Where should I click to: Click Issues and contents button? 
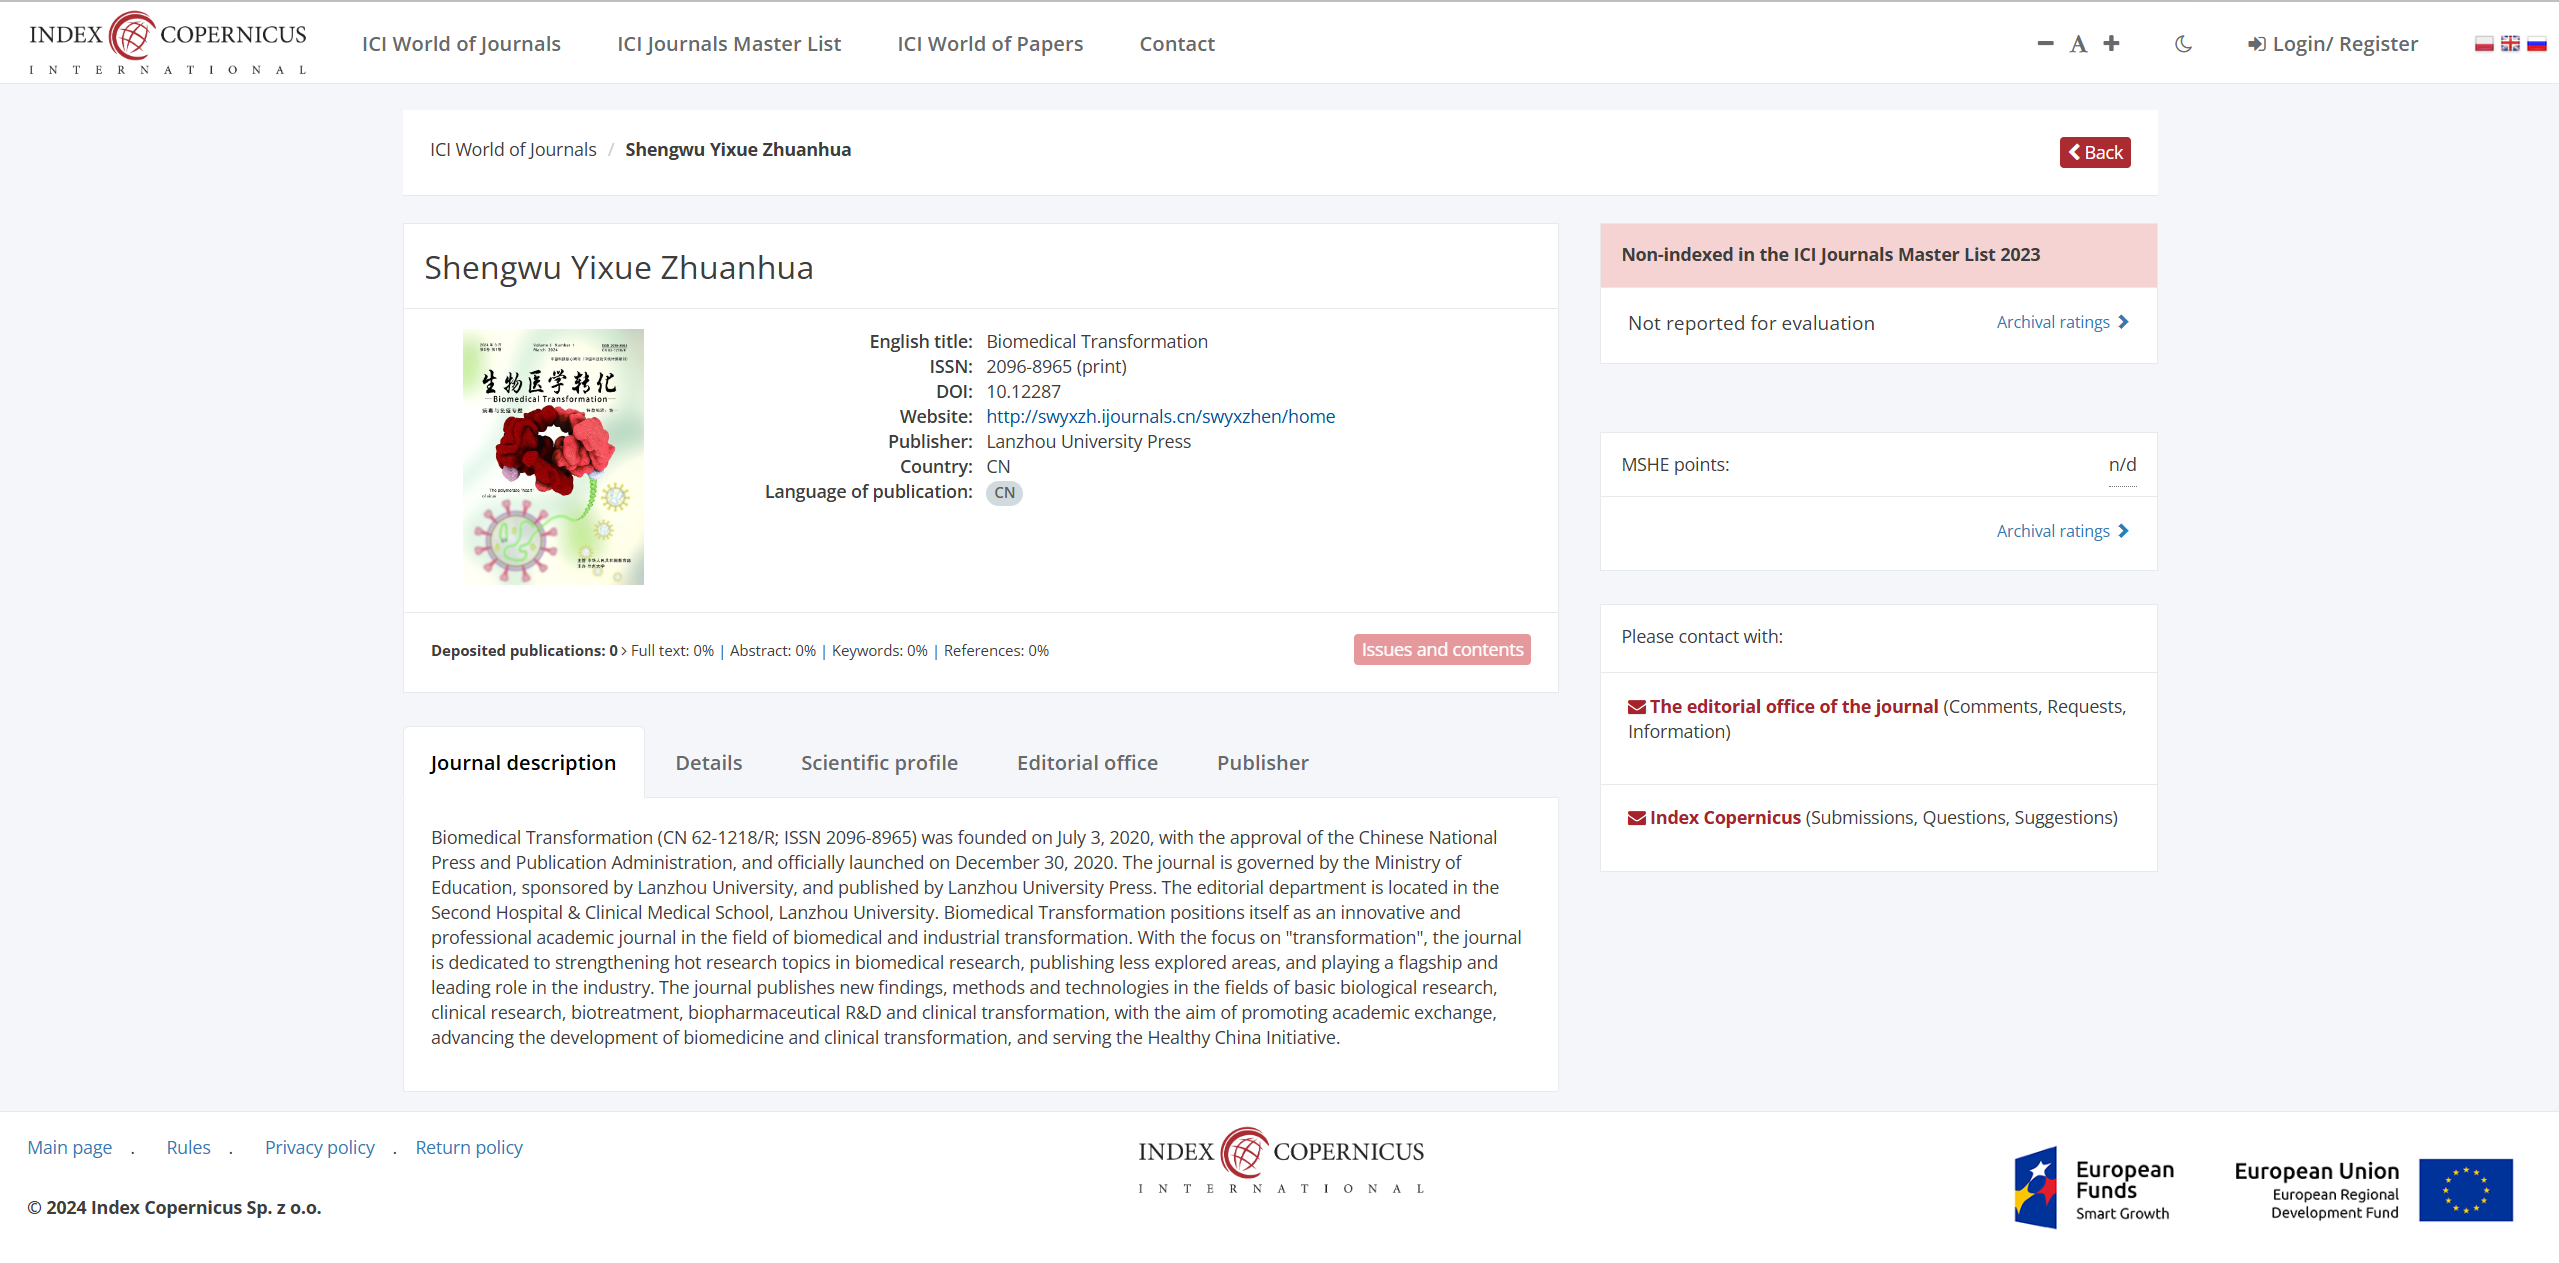[x=1441, y=650]
